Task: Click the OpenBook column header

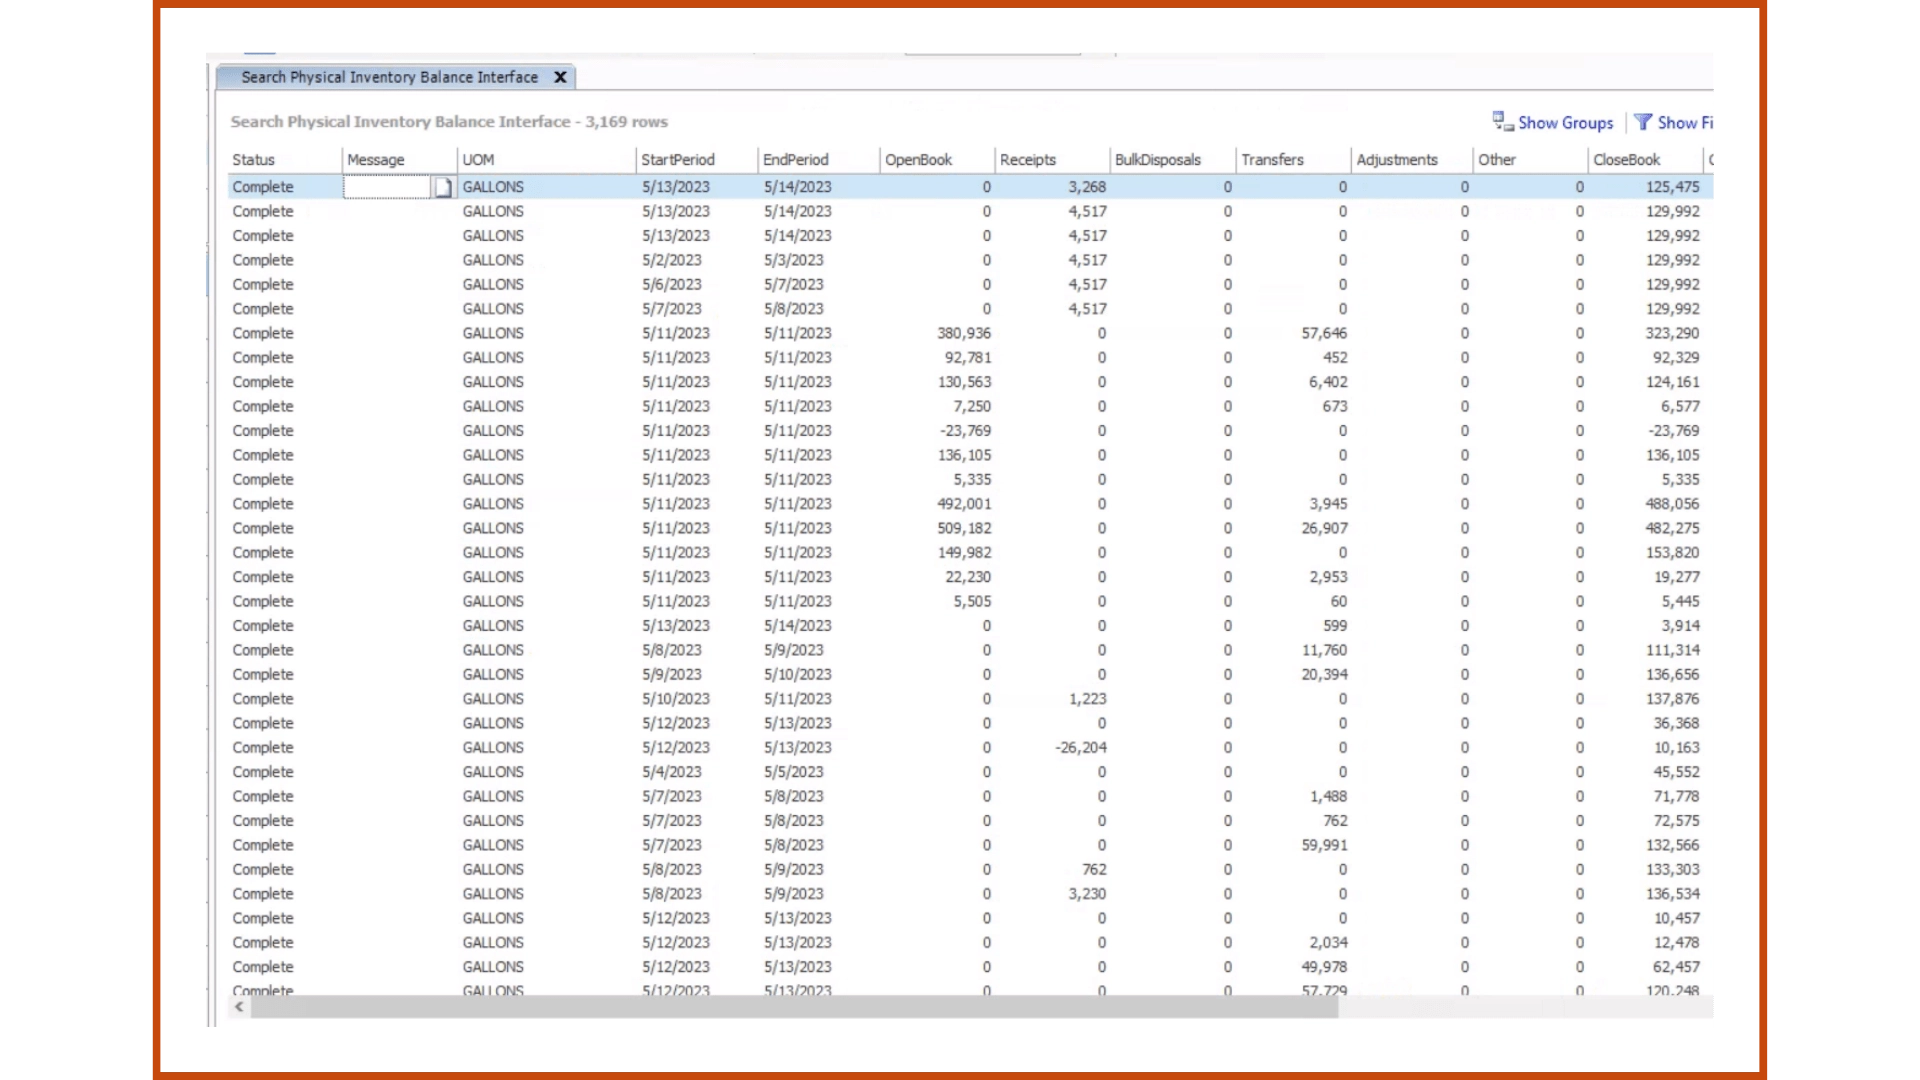Action: pos(918,160)
